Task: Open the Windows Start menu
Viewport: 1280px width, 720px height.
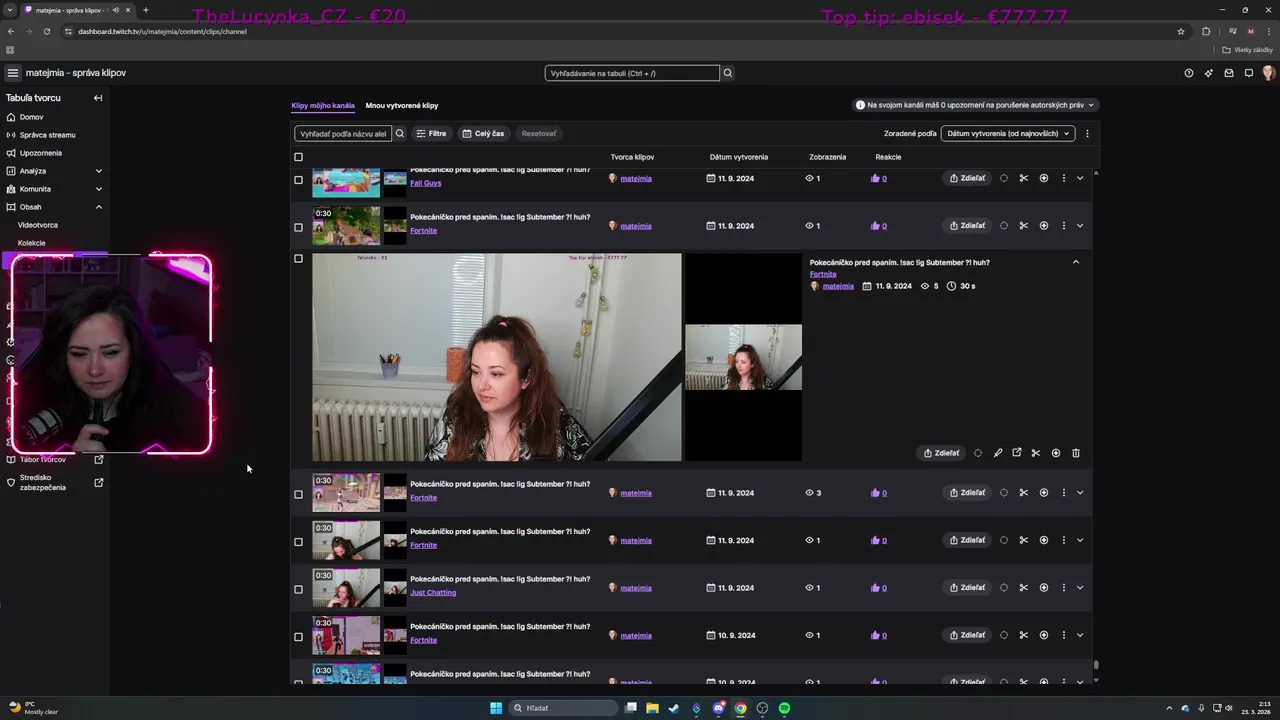Action: (496, 708)
